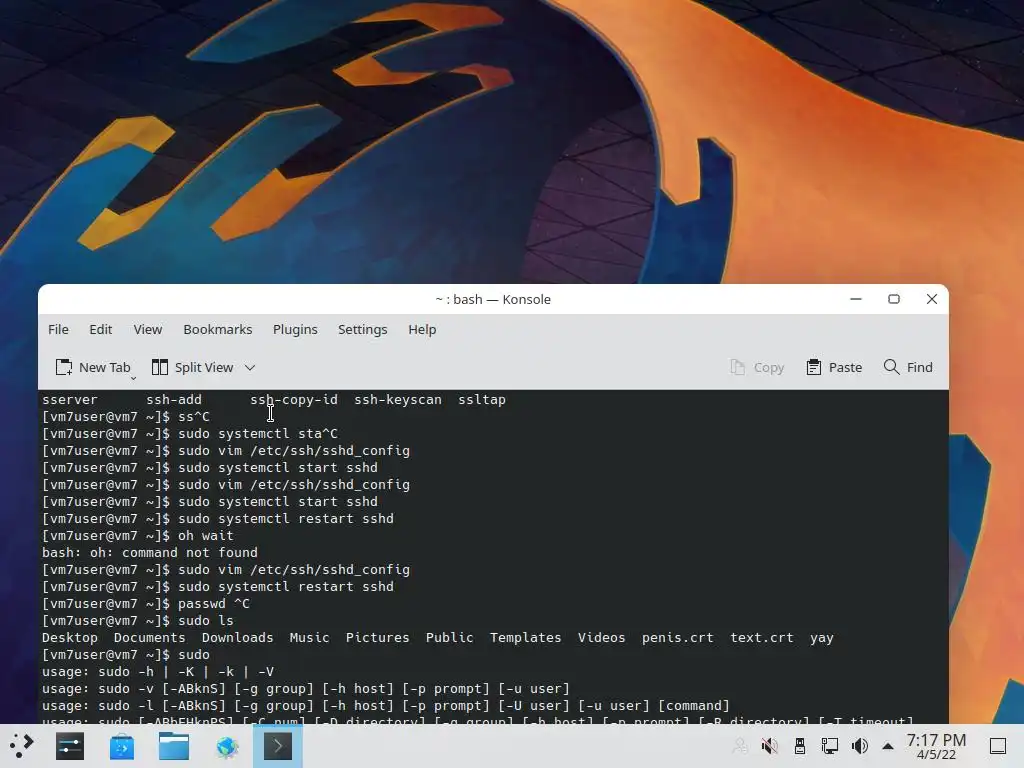Minimize the Konsole window

[x=856, y=299]
